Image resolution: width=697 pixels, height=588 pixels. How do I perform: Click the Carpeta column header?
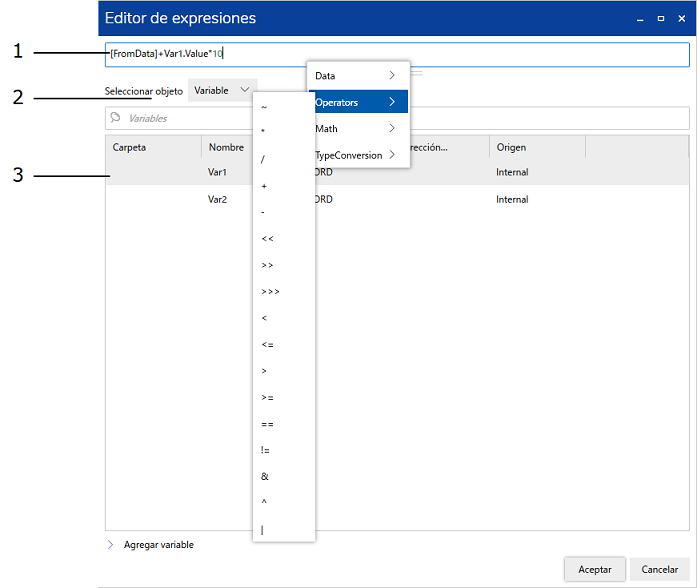[x=152, y=148]
